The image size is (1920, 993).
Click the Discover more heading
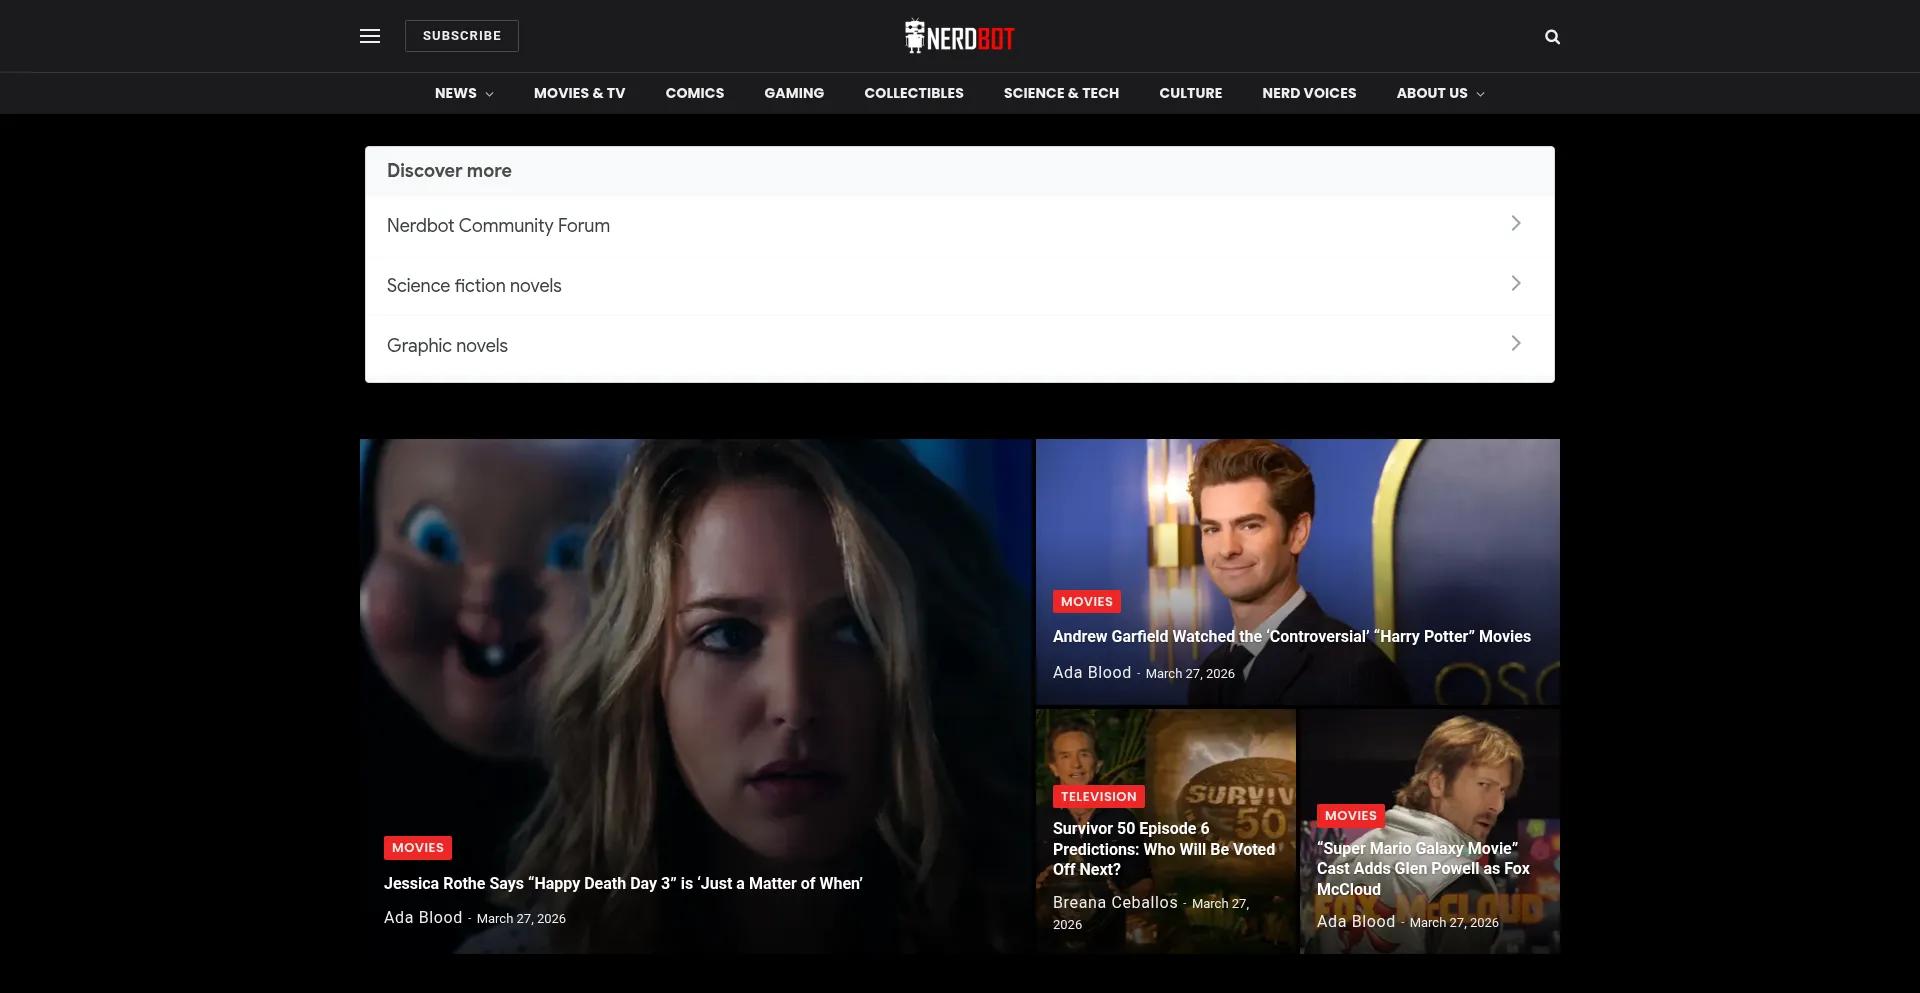(x=449, y=171)
